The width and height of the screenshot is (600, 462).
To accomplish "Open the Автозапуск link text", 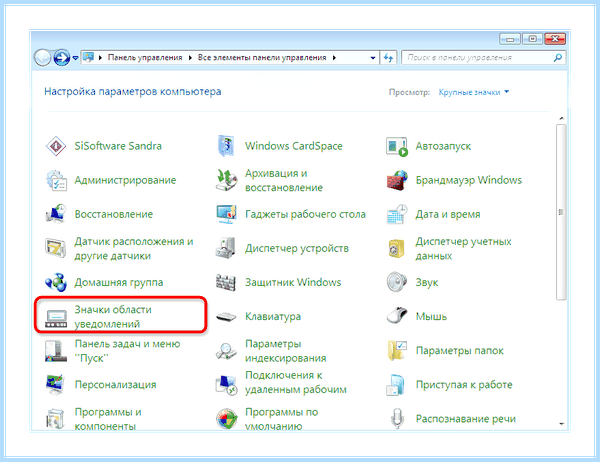I will tap(443, 146).
